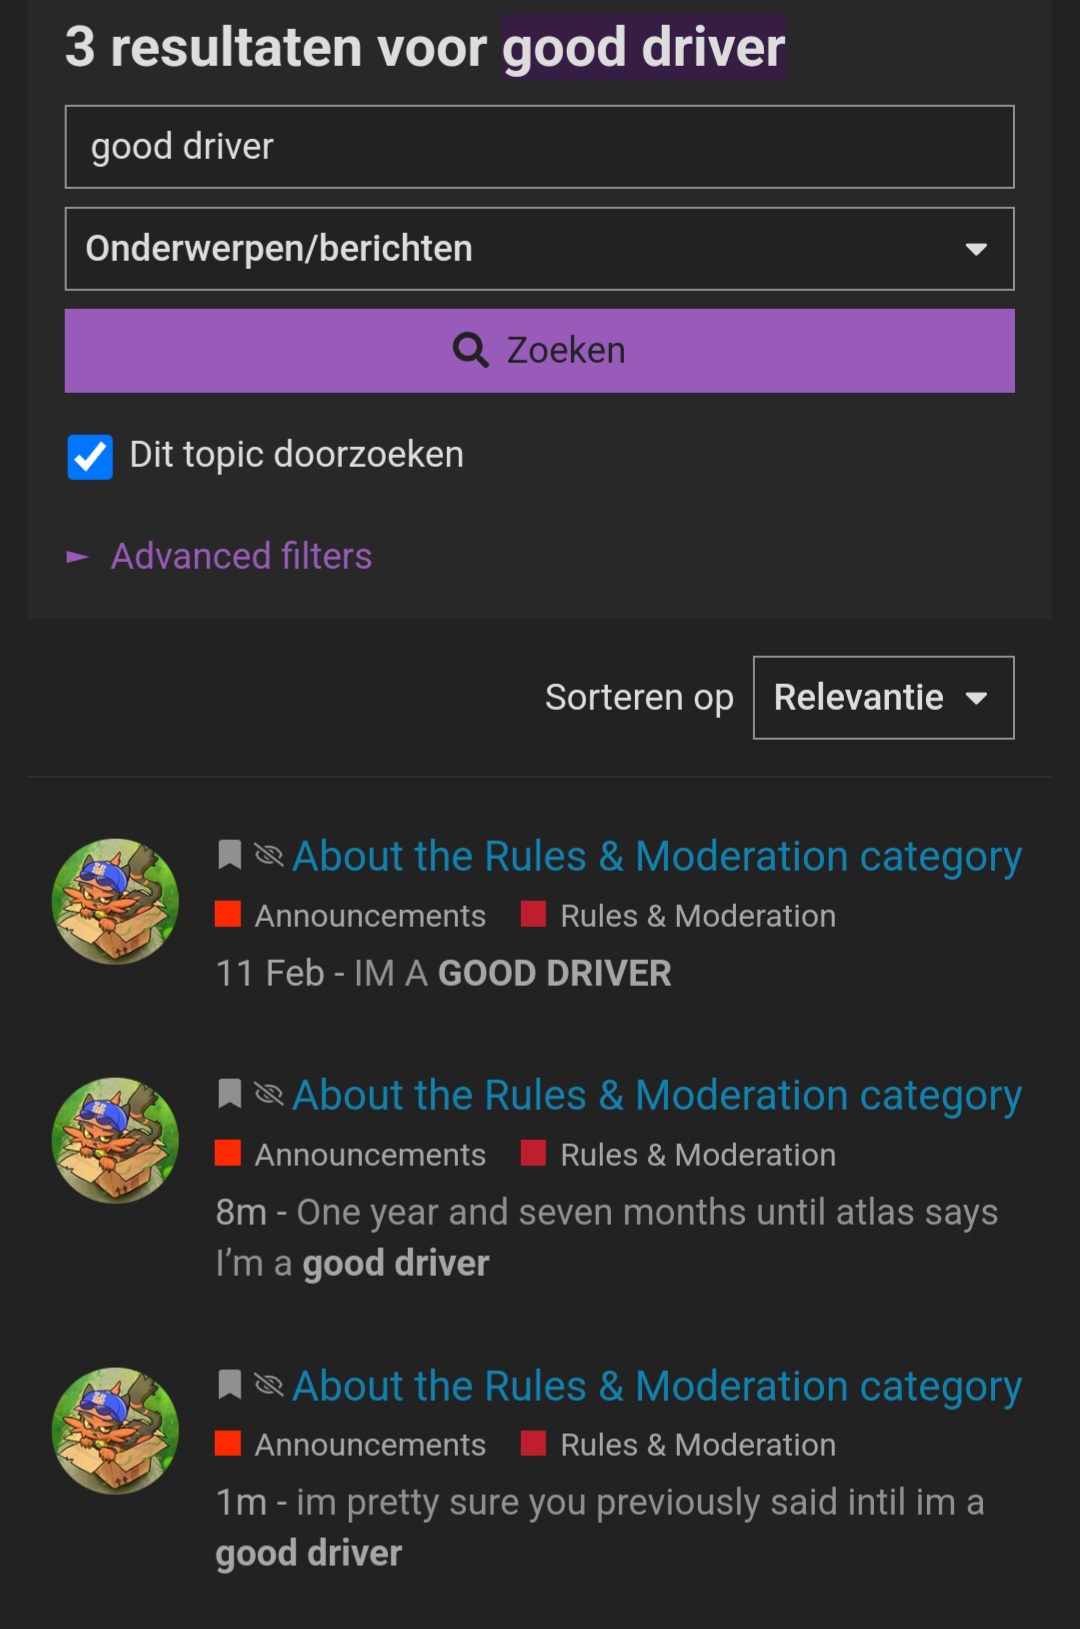Click unlisted eye-slash icon on first result
Image resolution: width=1080 pixels, height=1629 pixels.
[268, 855]
